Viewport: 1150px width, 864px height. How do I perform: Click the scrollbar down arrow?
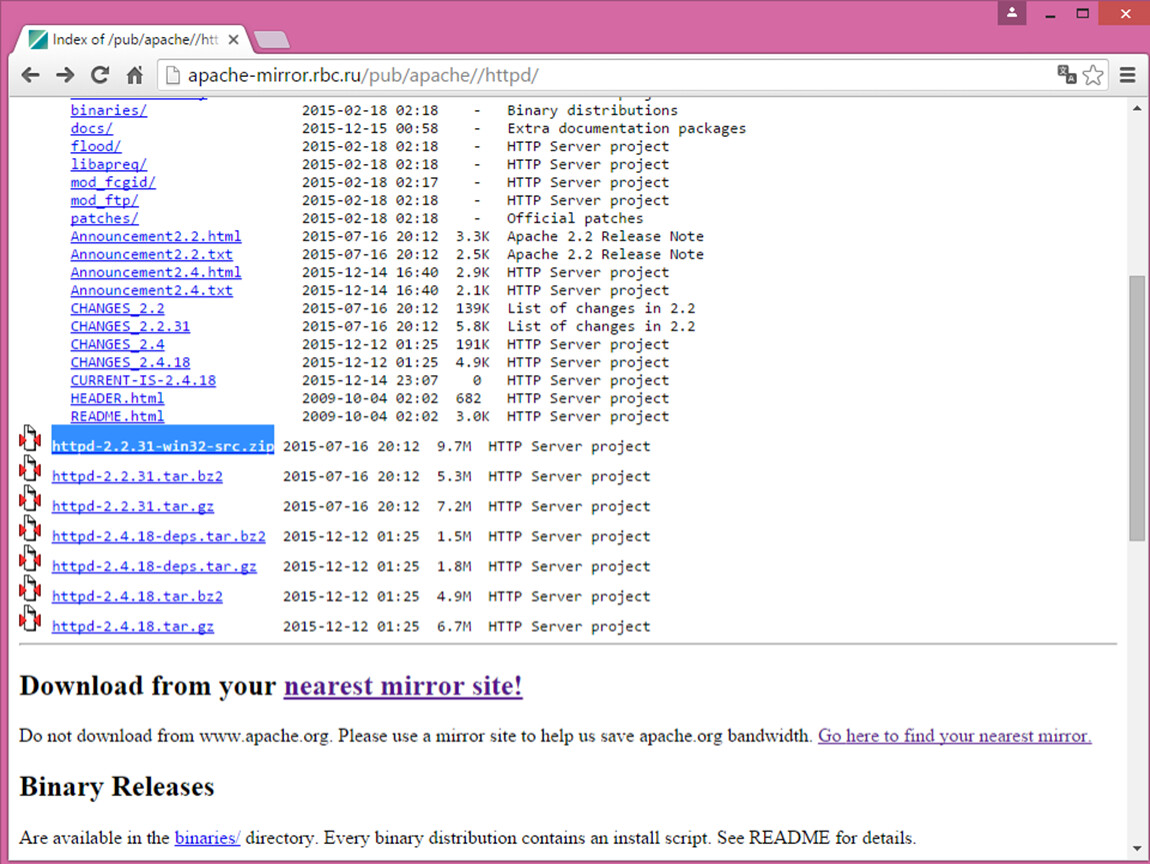click(x=1137, y=849)
